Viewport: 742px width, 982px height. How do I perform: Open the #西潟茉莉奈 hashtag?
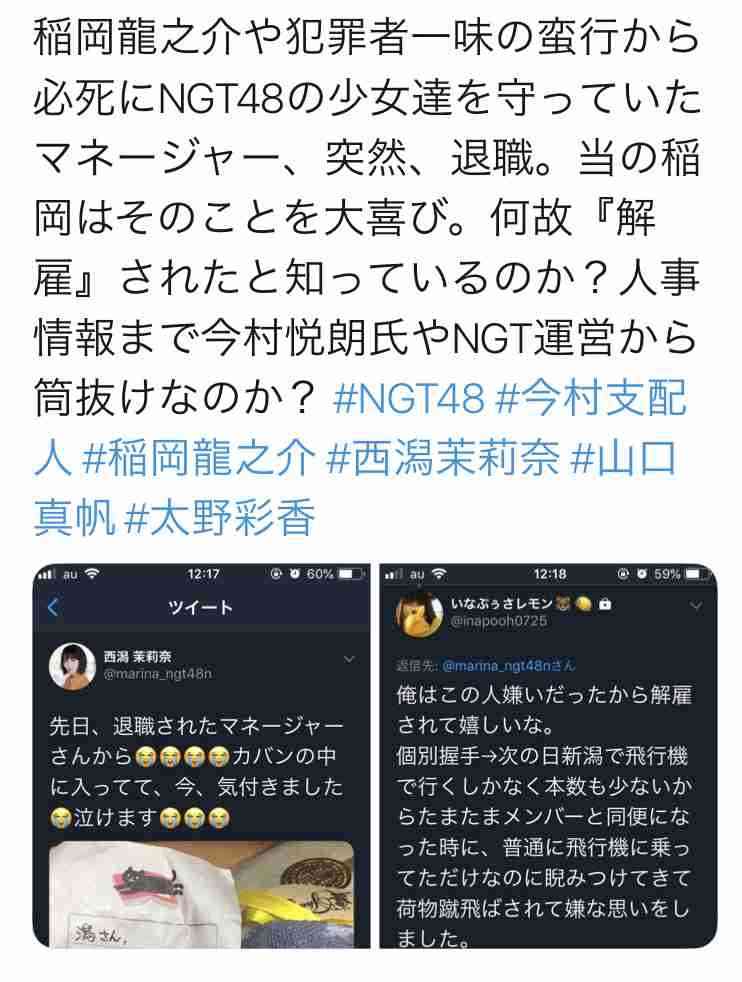pos(443,459)
